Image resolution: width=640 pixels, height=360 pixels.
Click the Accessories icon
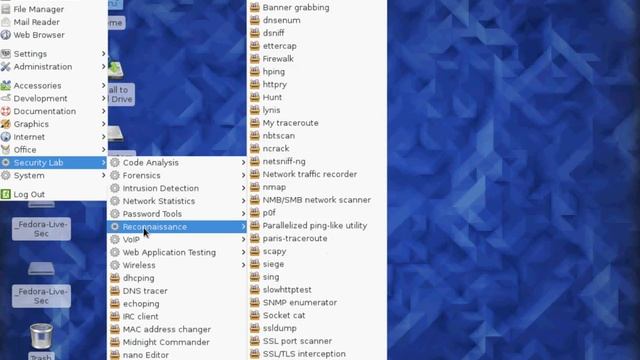pos(6,85)
